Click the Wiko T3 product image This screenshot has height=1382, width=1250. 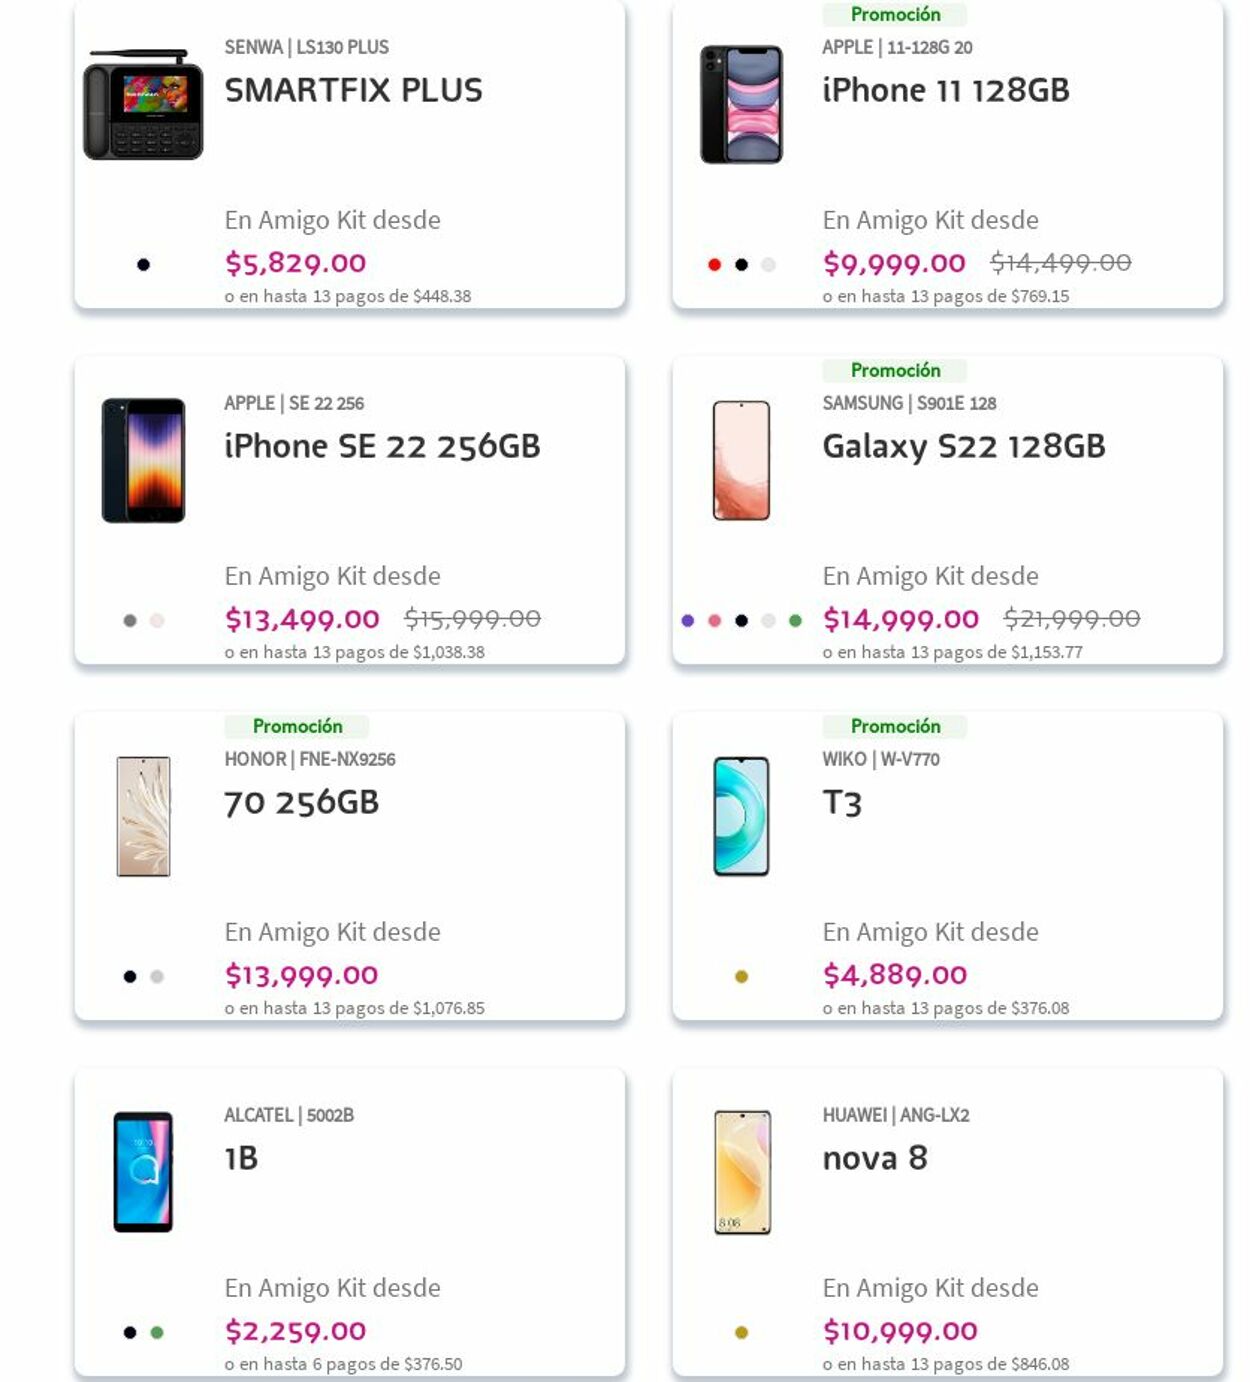point(741,817)
